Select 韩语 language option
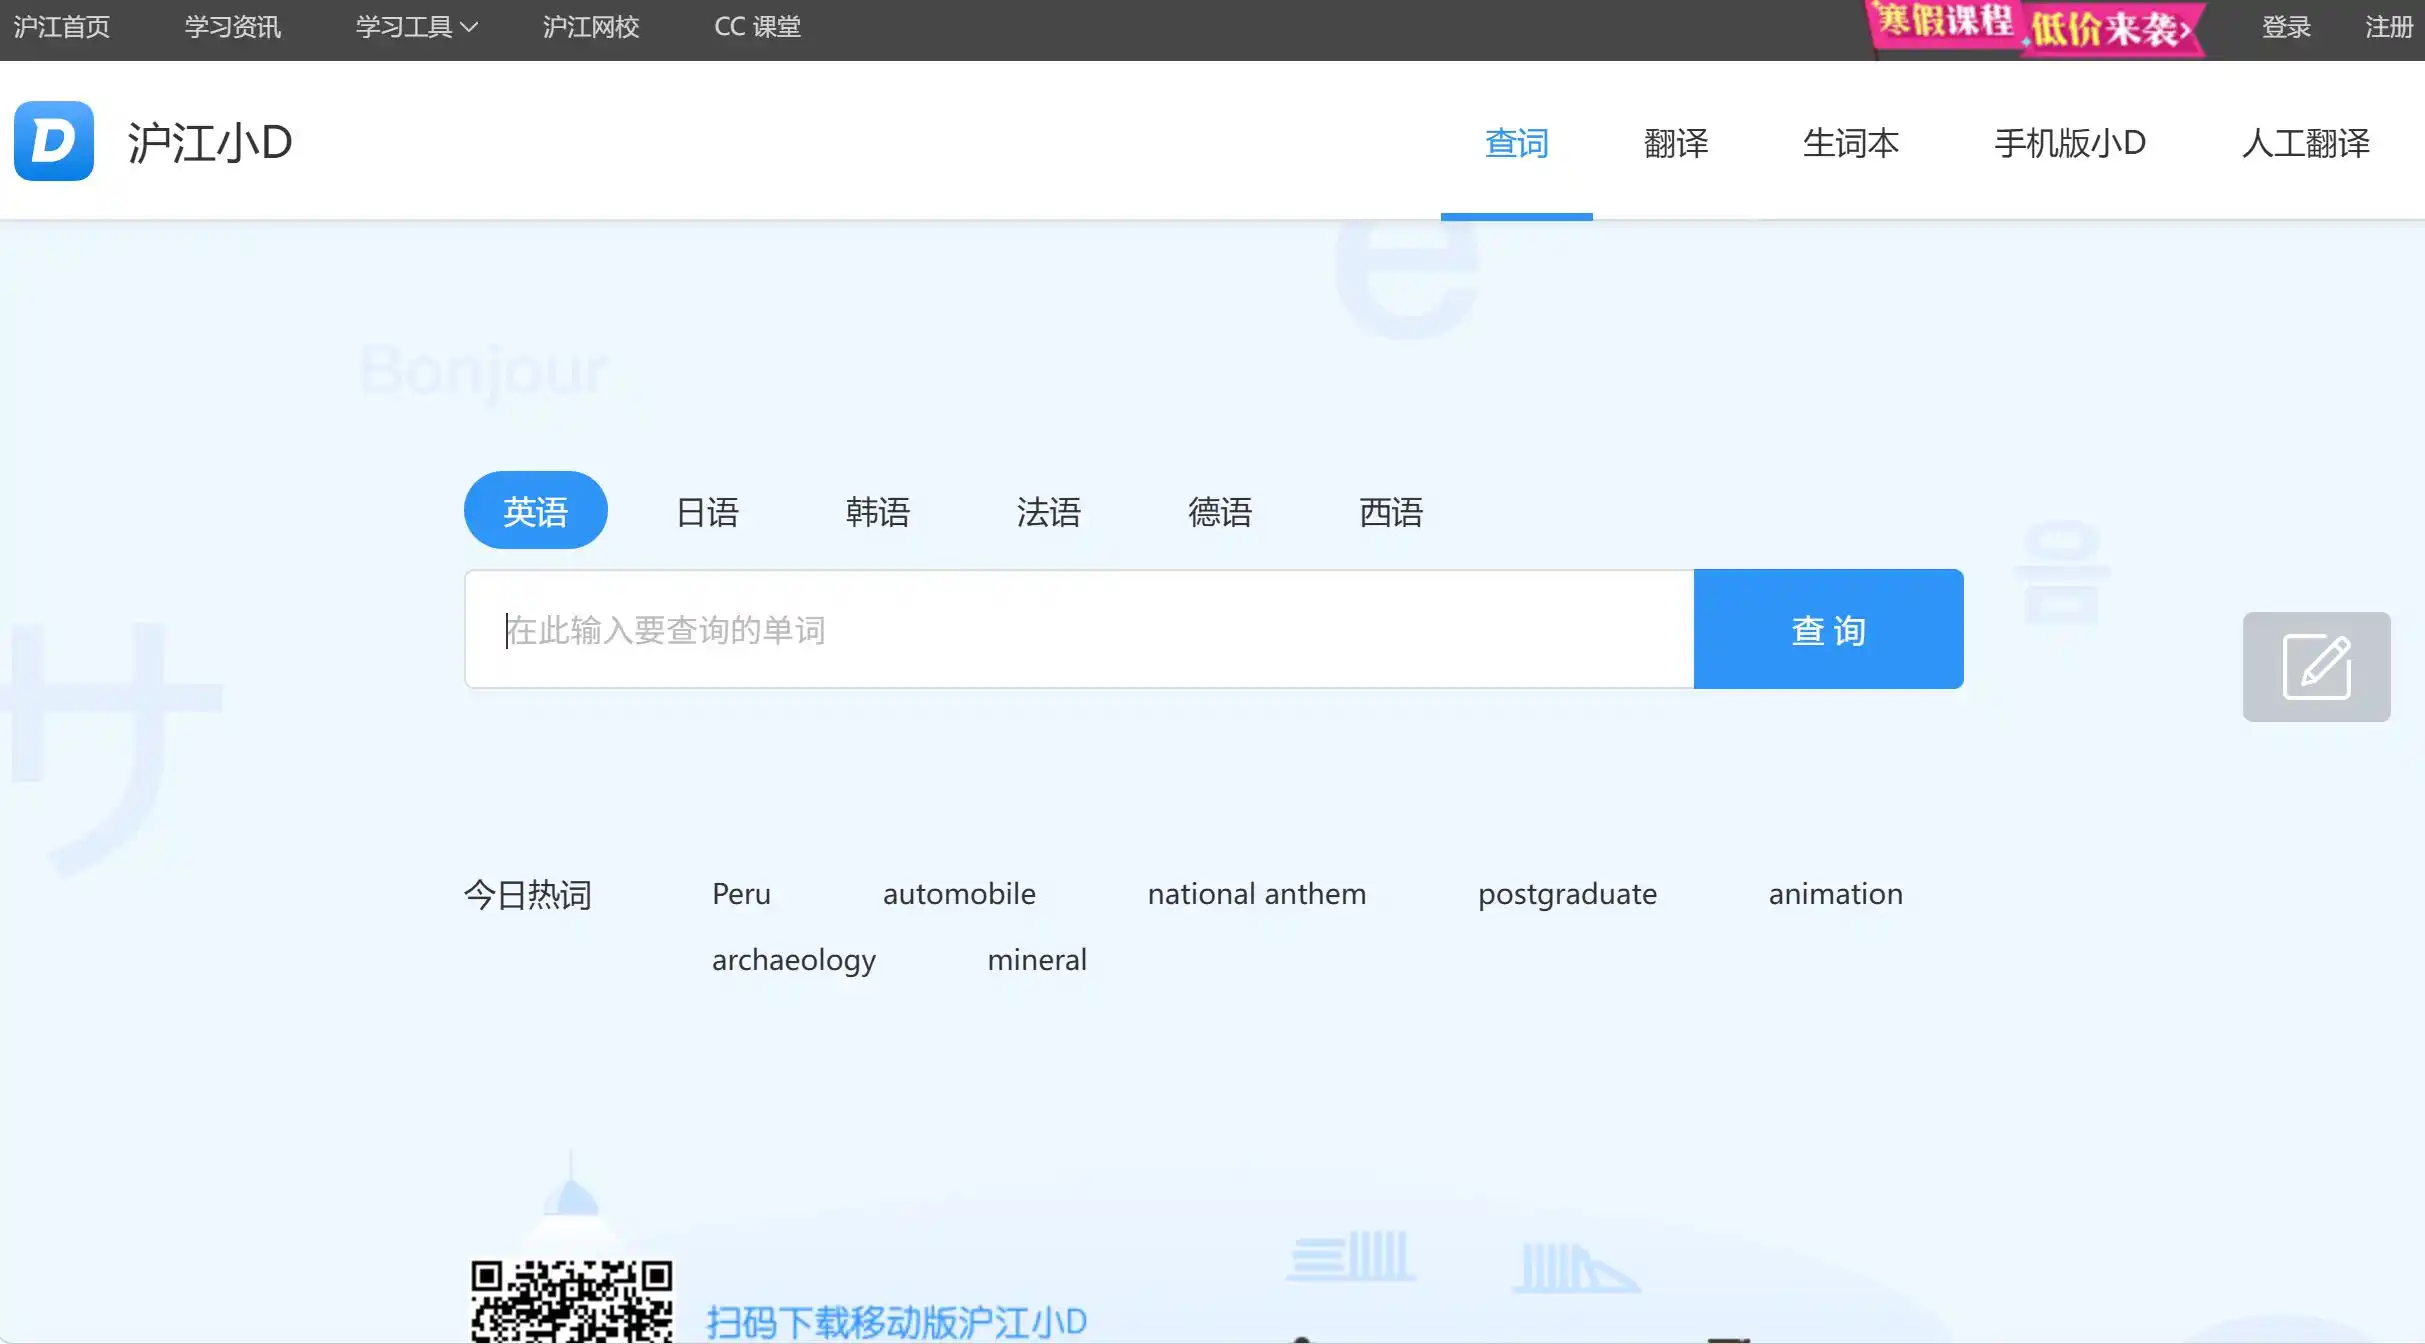The image size is (2425, 1344). pyautogui.click(x=878, y=512)
